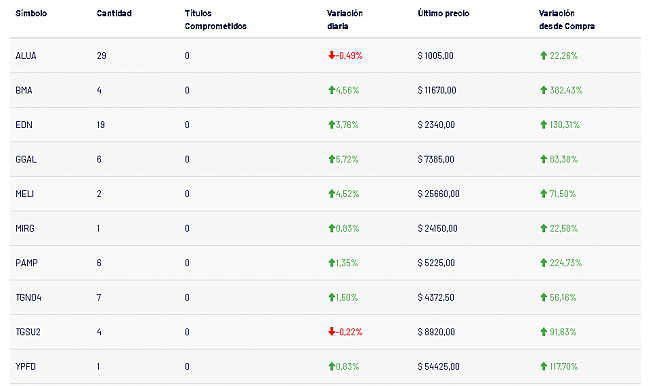Click TGNO4 last price $ 4372,50
650x386 pixels.
click(436, 297)
